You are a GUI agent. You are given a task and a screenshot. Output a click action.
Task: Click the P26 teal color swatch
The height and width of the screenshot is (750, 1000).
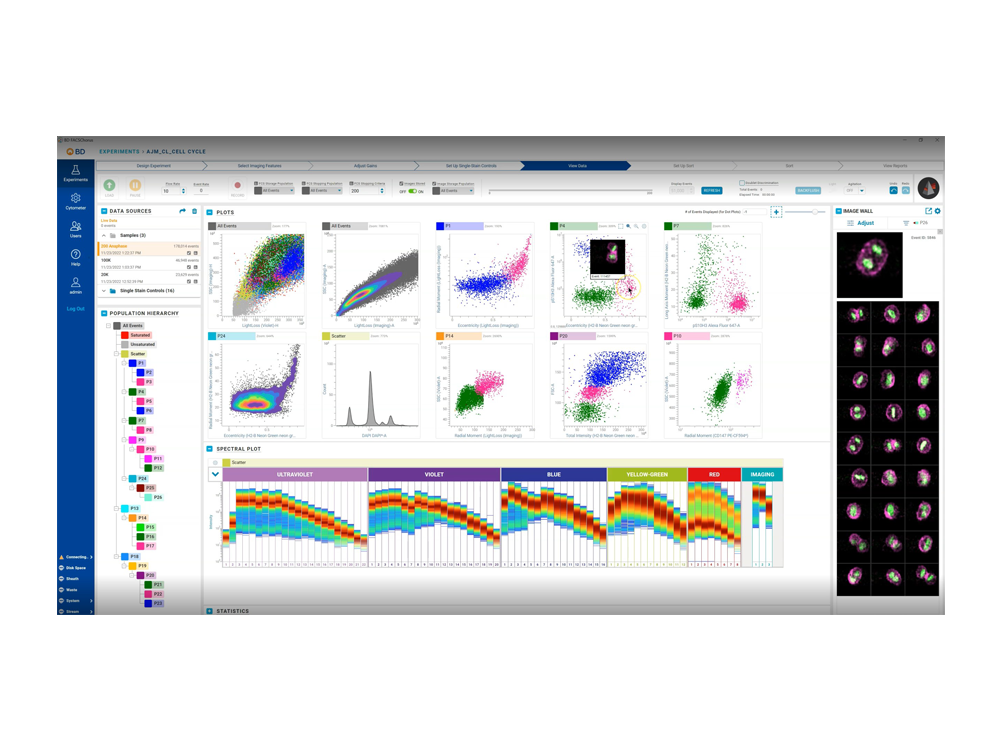pyautogui.click(x=148, y=497)
